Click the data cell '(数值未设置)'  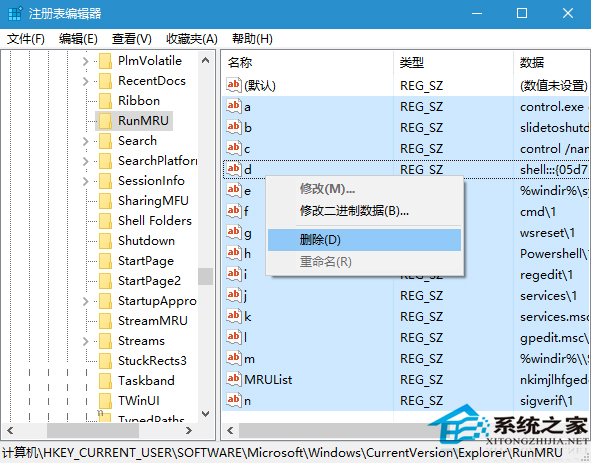pos(553,86)
